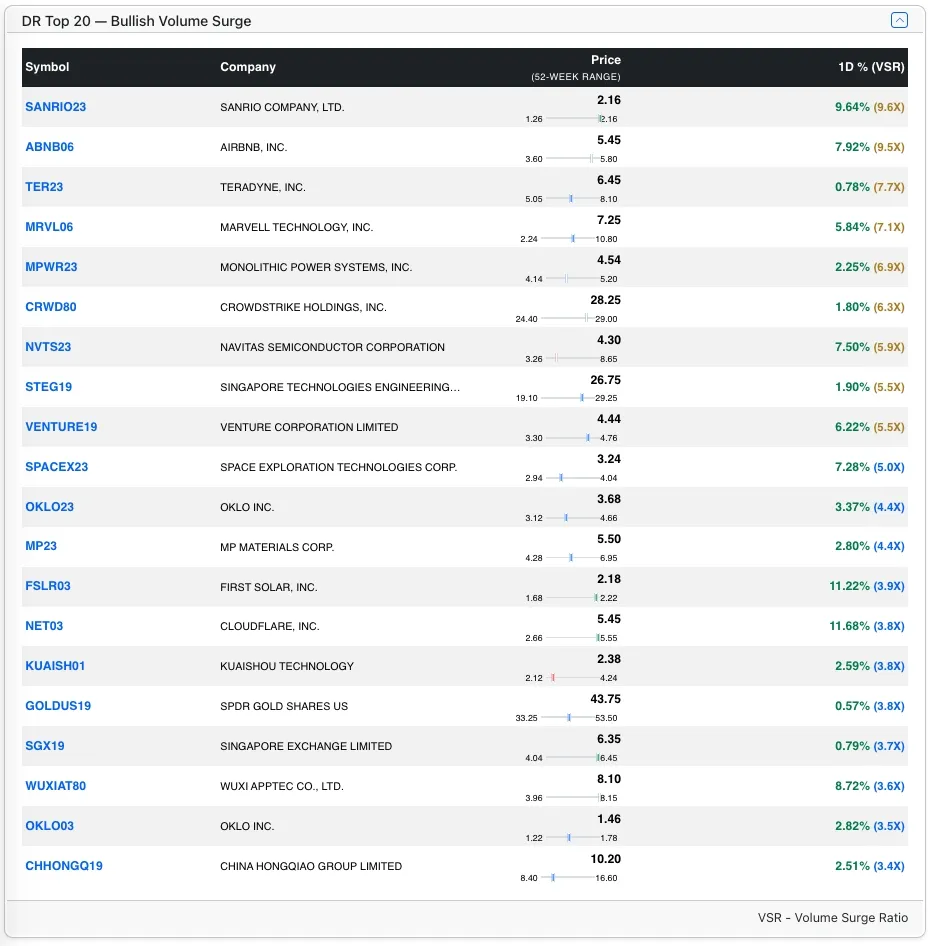
Task: Click the 11.22% (3.9X) change value
Action: (x=867, y=586)
